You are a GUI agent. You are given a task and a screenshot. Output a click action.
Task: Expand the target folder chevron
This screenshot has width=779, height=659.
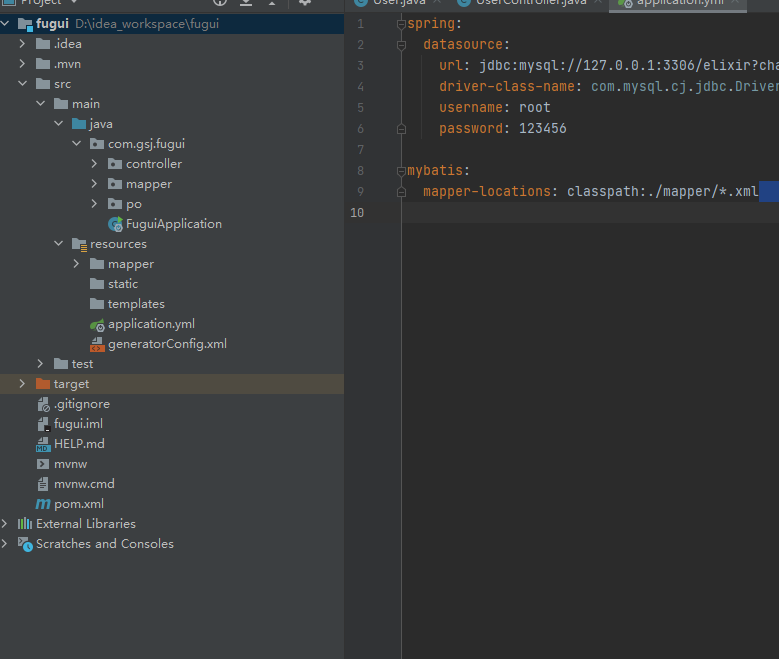tap(22, 384)
